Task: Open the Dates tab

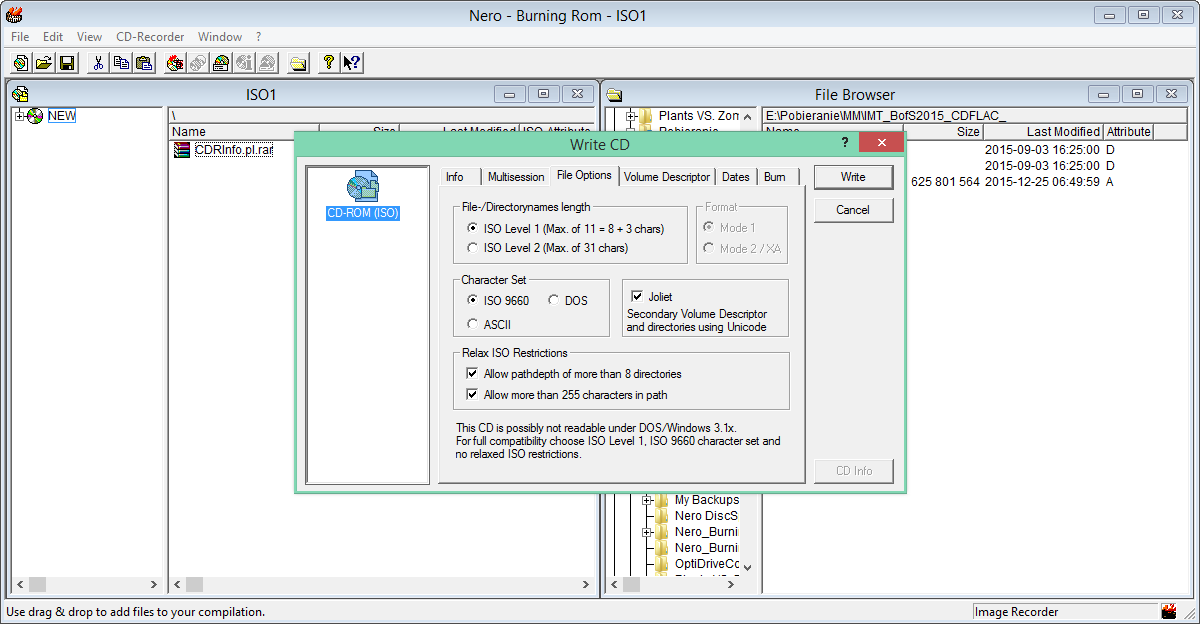Action: point(736,177)
